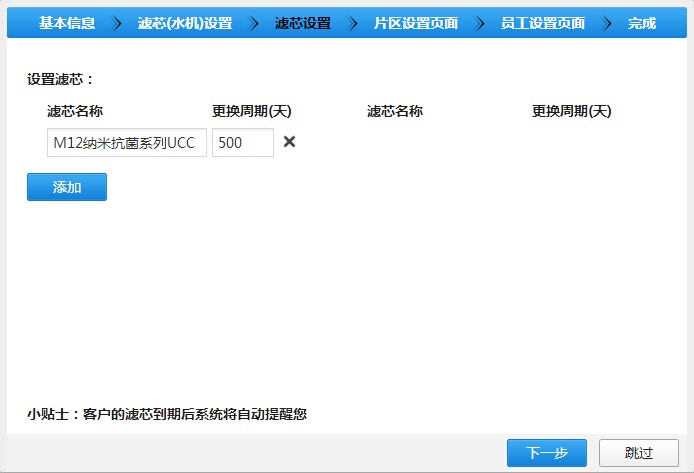
Task: Focus the filter name field with M12纳米抗菌系列UCC
Action: click(127, 143)
